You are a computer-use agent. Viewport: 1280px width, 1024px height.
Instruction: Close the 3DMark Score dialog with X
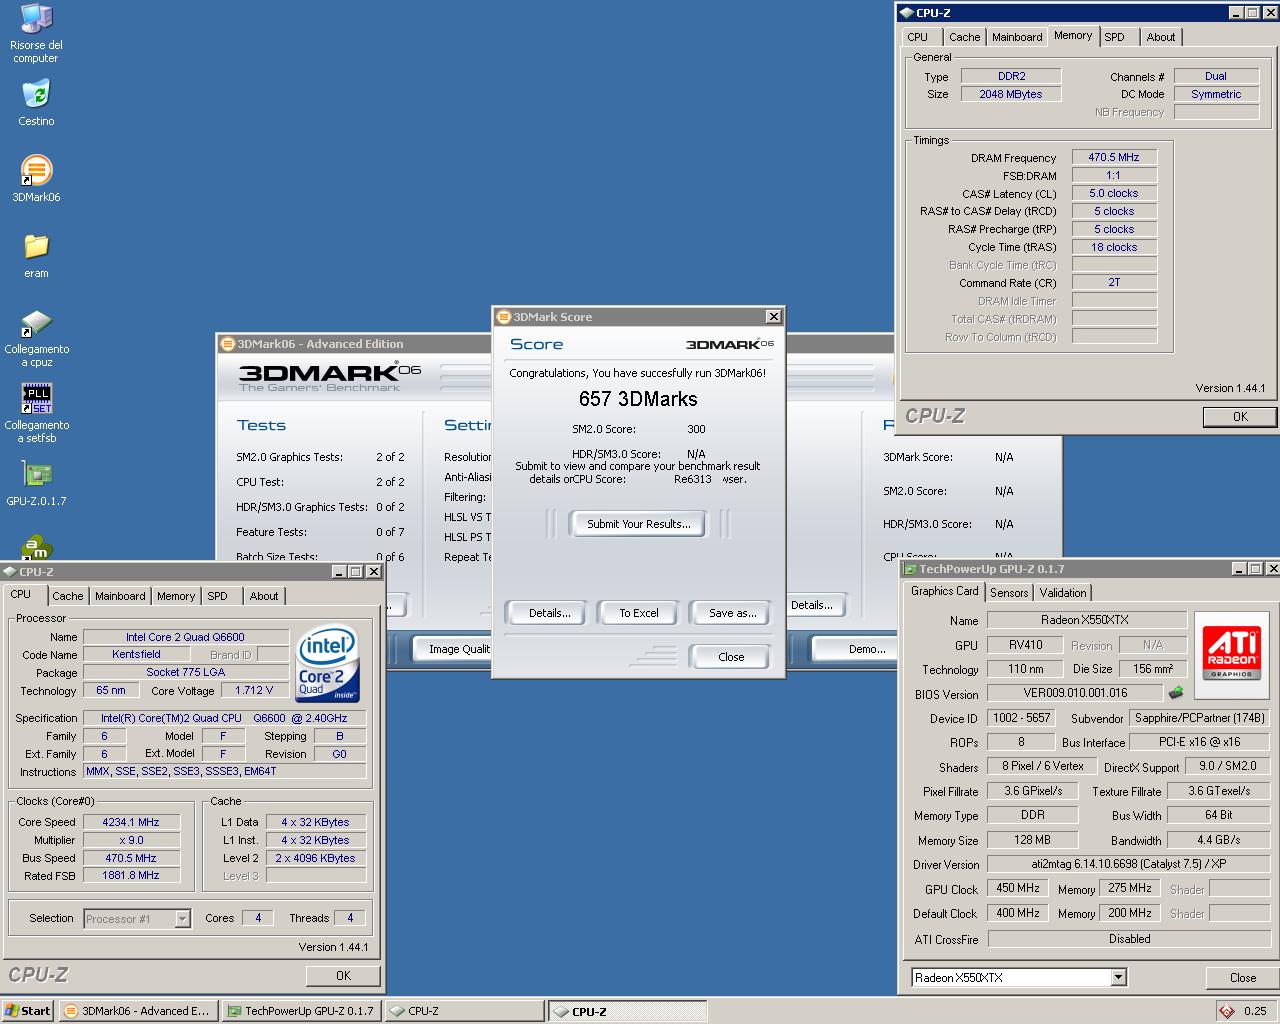point(773,317)
